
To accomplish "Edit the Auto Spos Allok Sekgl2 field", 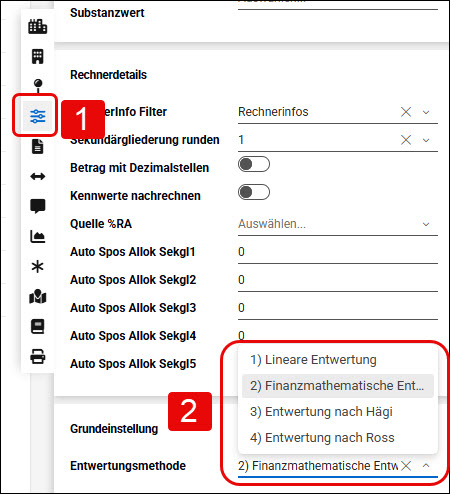I will pos(338,280).
